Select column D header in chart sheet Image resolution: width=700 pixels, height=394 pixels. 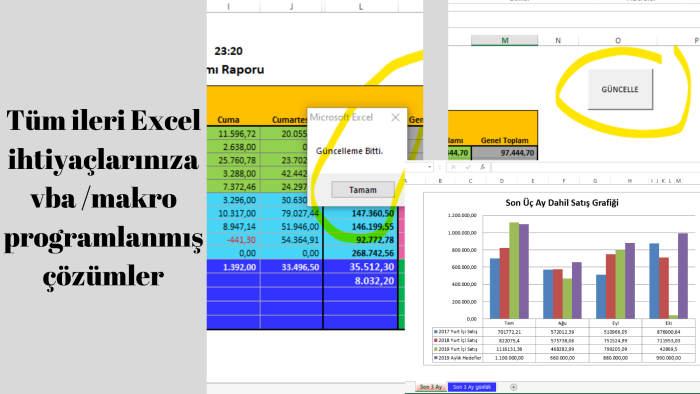pyautogui.click(x=502, y=181)
